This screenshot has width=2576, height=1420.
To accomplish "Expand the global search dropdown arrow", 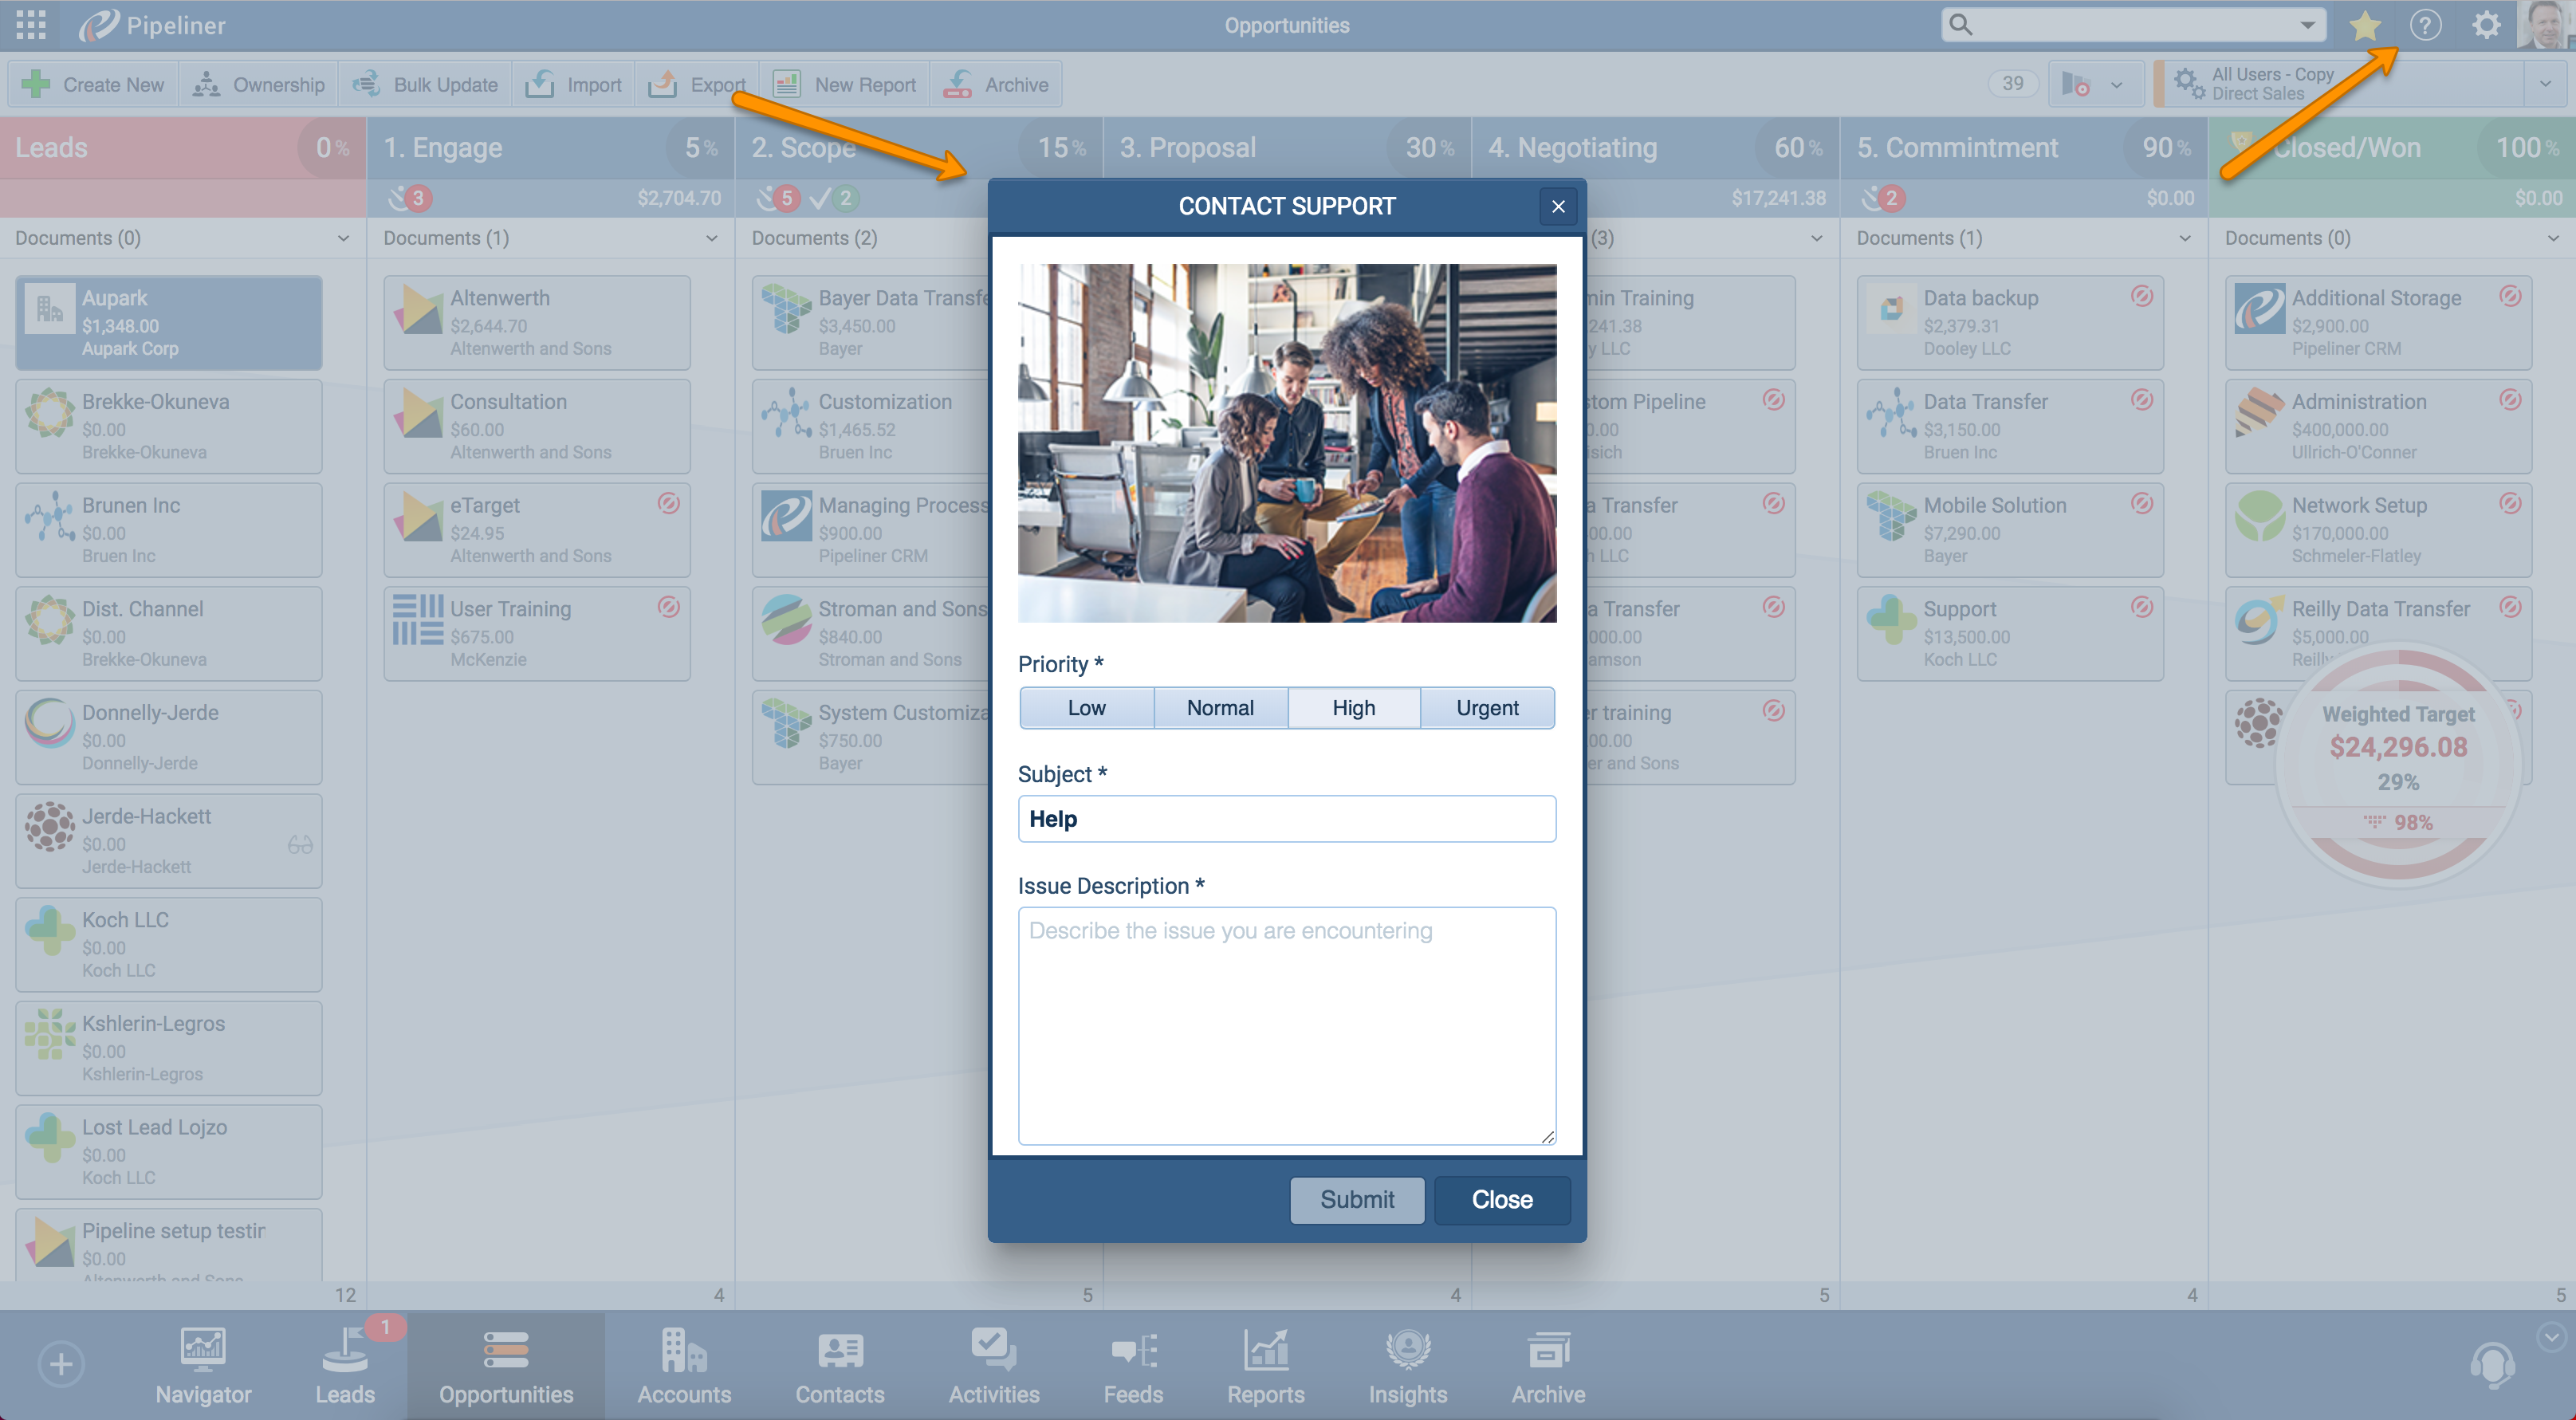I will coord(2307,26).
